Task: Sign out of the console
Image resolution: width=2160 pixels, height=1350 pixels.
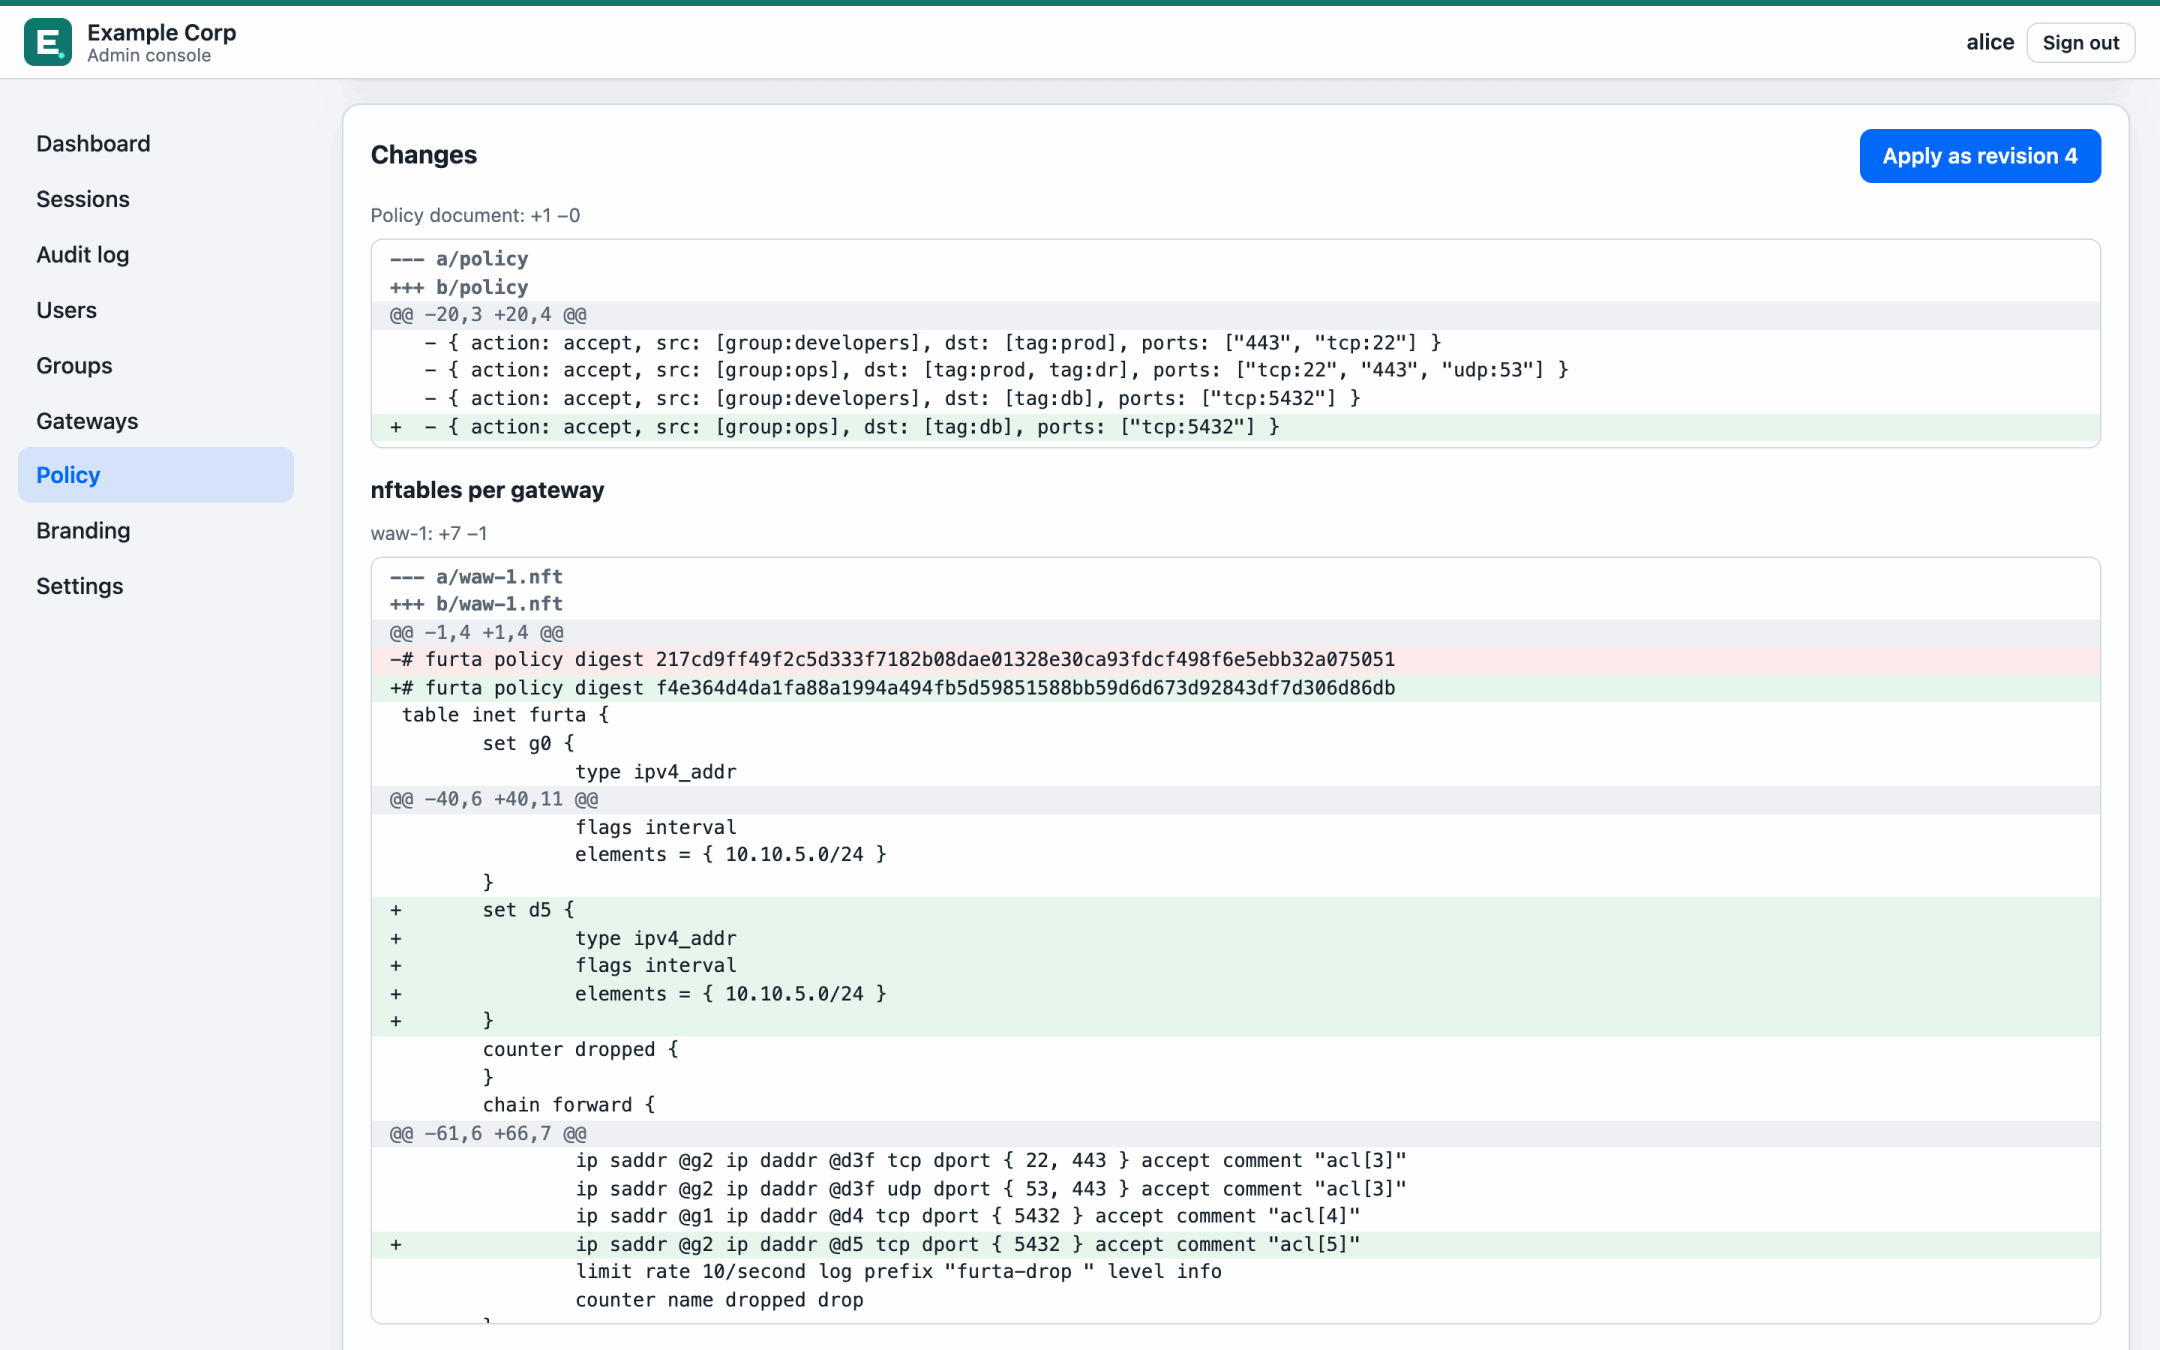Action: click(x=2080, y=43)
